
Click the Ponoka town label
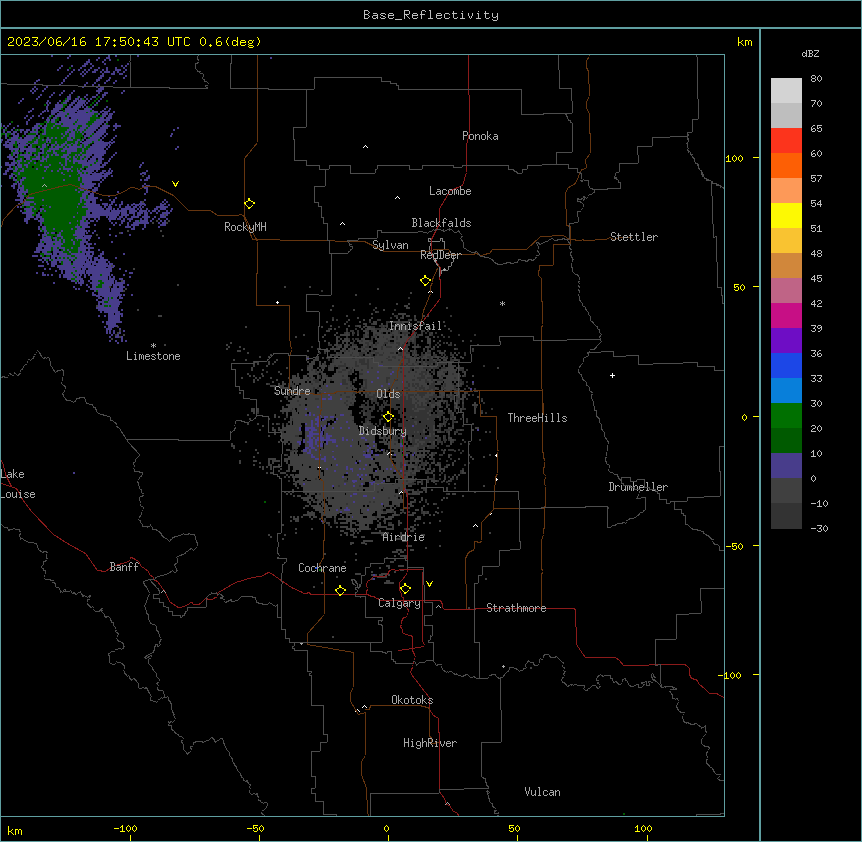click(480, 136)
